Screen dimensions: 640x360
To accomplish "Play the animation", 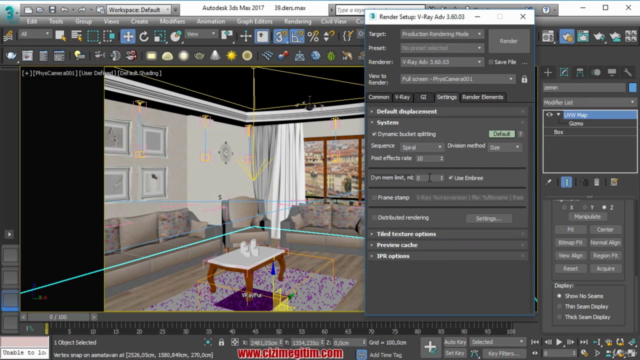I will [x=559, y=342].
